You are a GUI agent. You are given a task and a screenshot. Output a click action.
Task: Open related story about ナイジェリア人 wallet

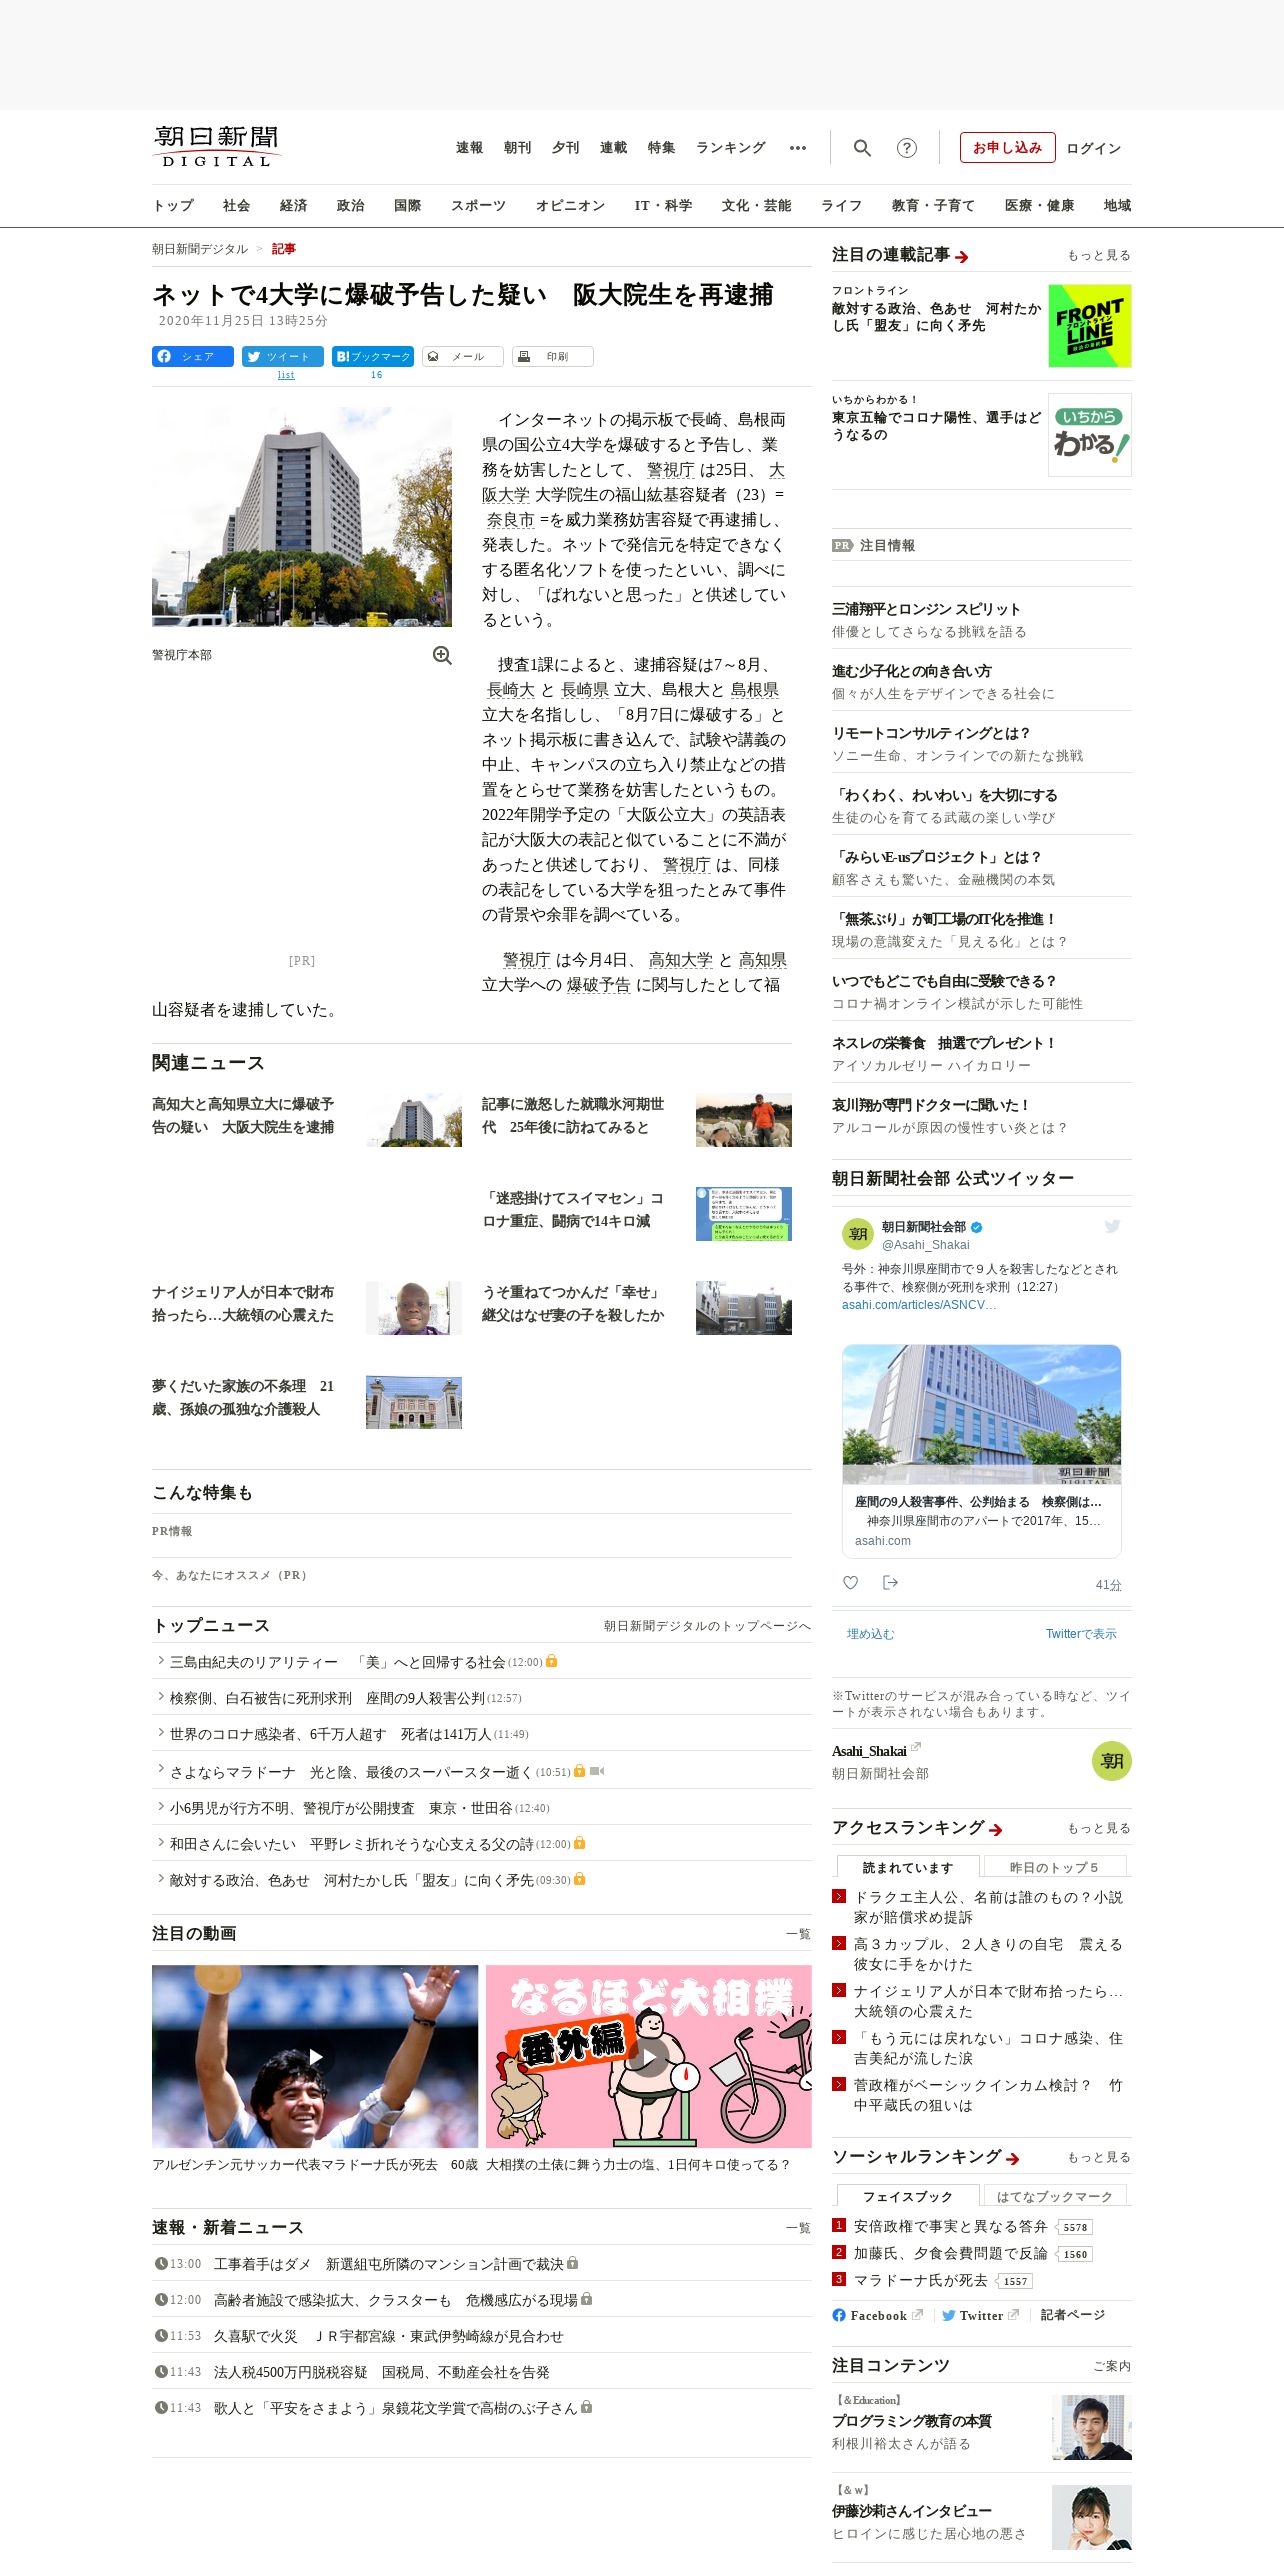click(243, 1303)
